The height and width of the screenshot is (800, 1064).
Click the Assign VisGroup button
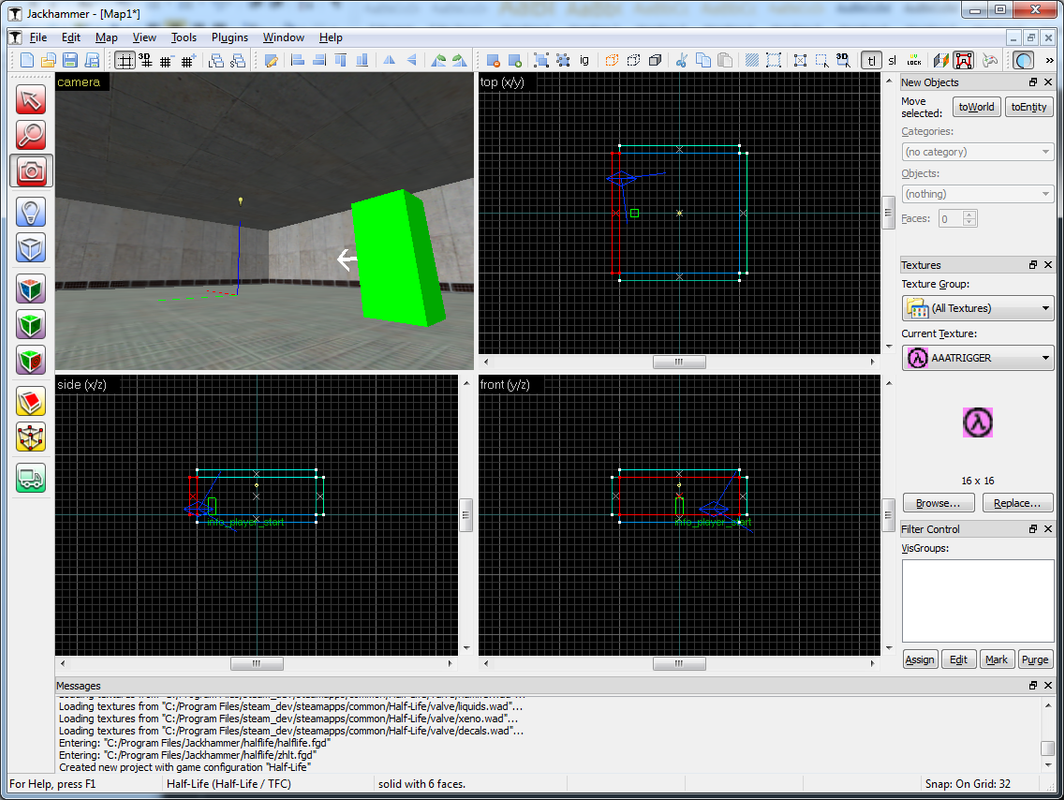[x=919, y=660]
